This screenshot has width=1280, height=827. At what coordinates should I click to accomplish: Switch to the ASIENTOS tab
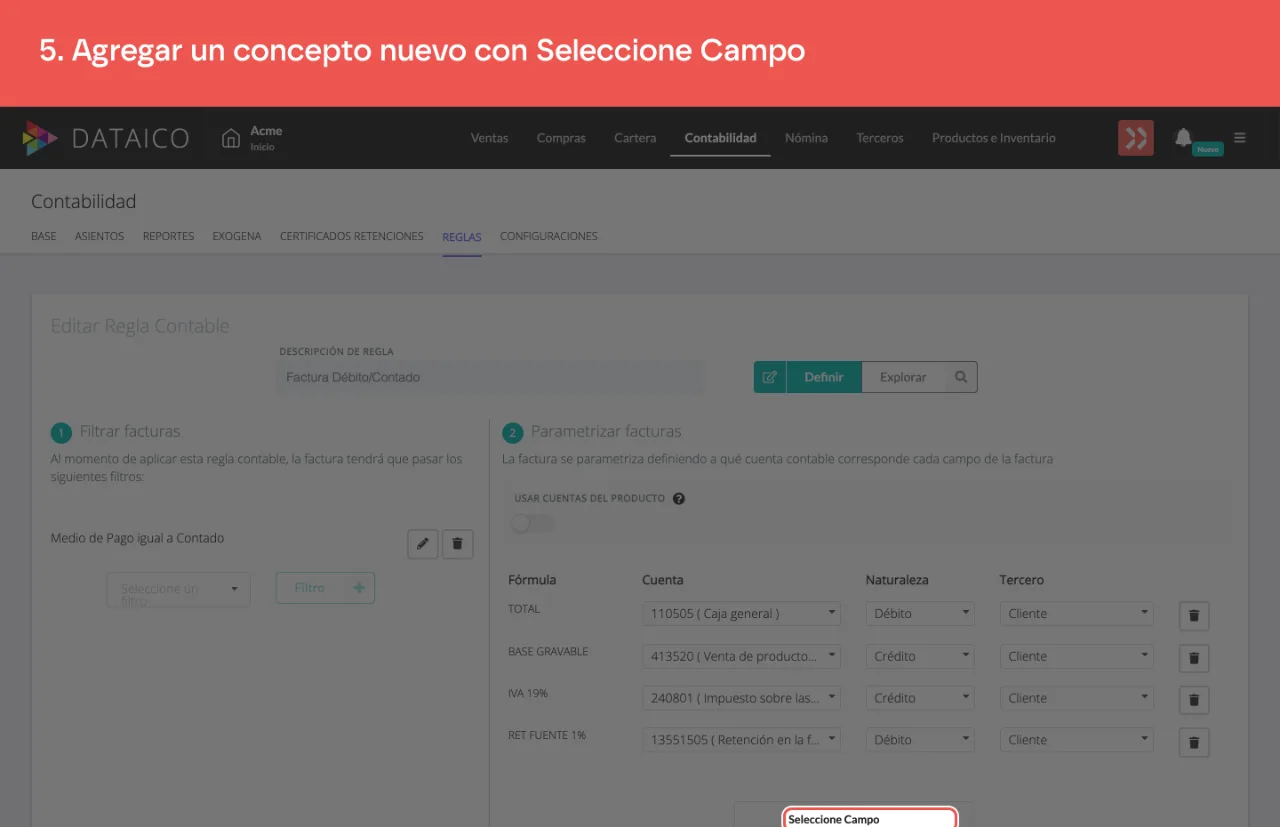tap(99, 236)
